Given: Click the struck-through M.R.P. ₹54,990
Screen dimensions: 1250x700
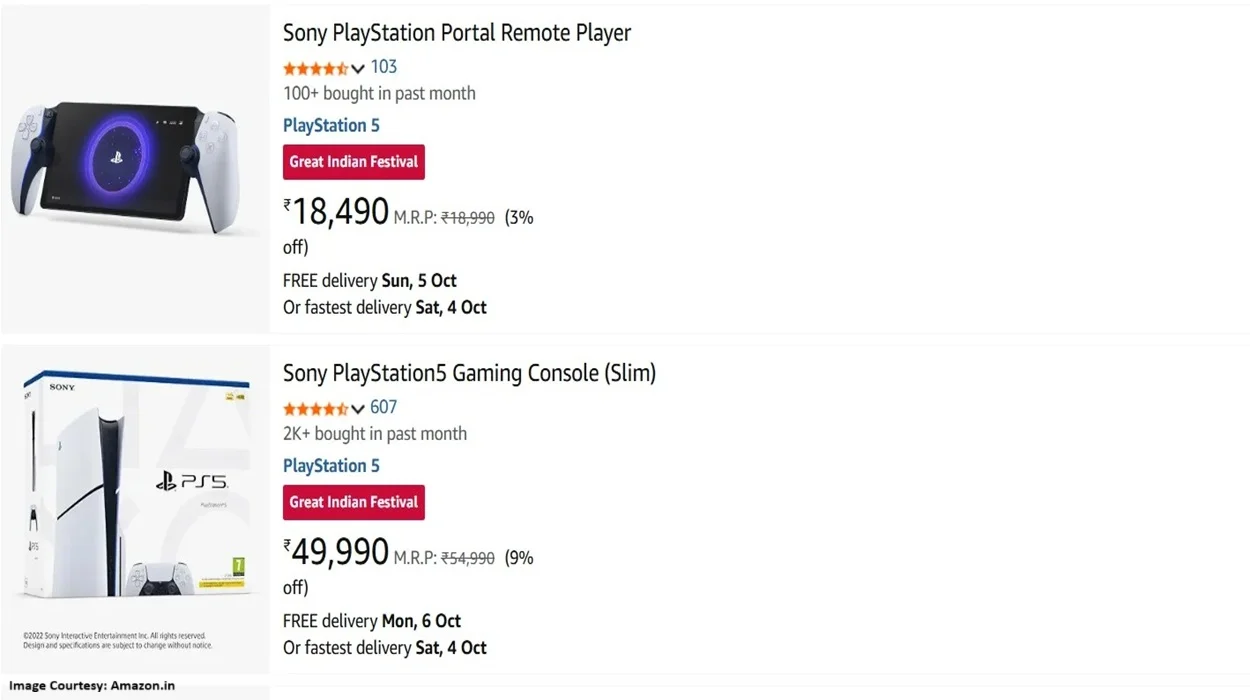Looking at the screenshot, I should [468, 558].
